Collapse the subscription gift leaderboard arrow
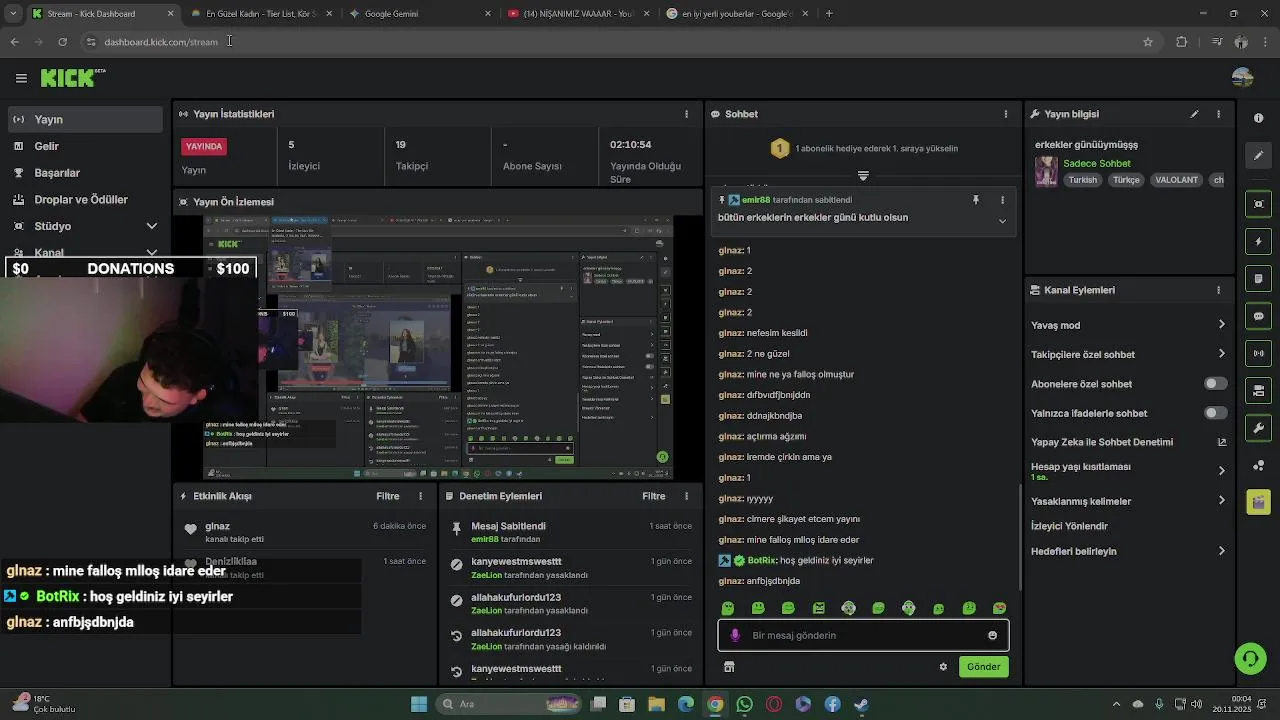The image size is (1280, 720). click(863, 176)
